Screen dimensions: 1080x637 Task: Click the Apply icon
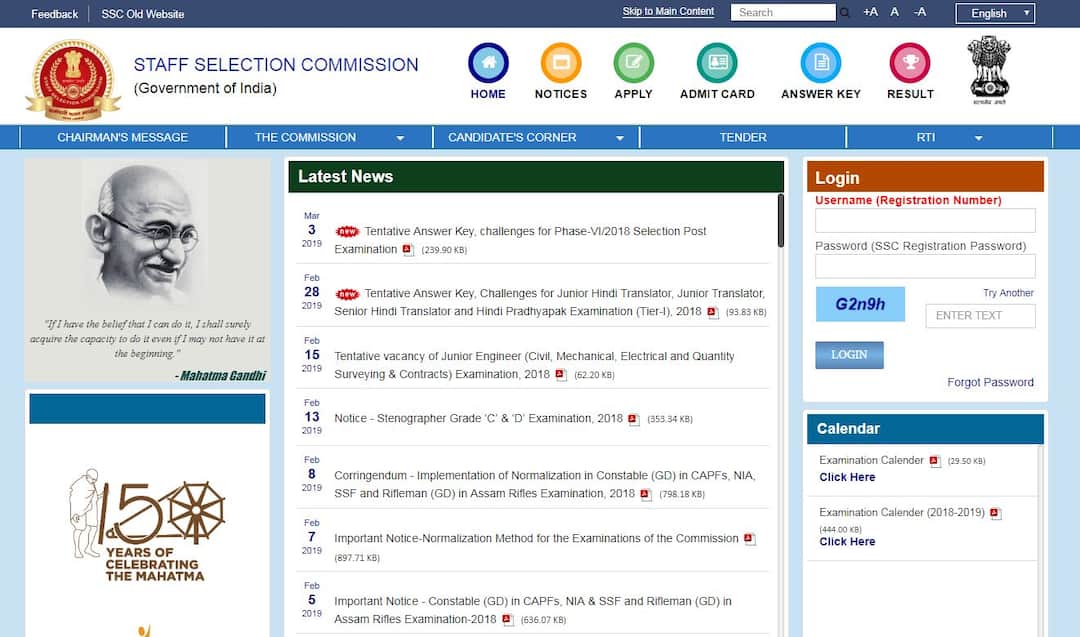[x=633, y=63]
